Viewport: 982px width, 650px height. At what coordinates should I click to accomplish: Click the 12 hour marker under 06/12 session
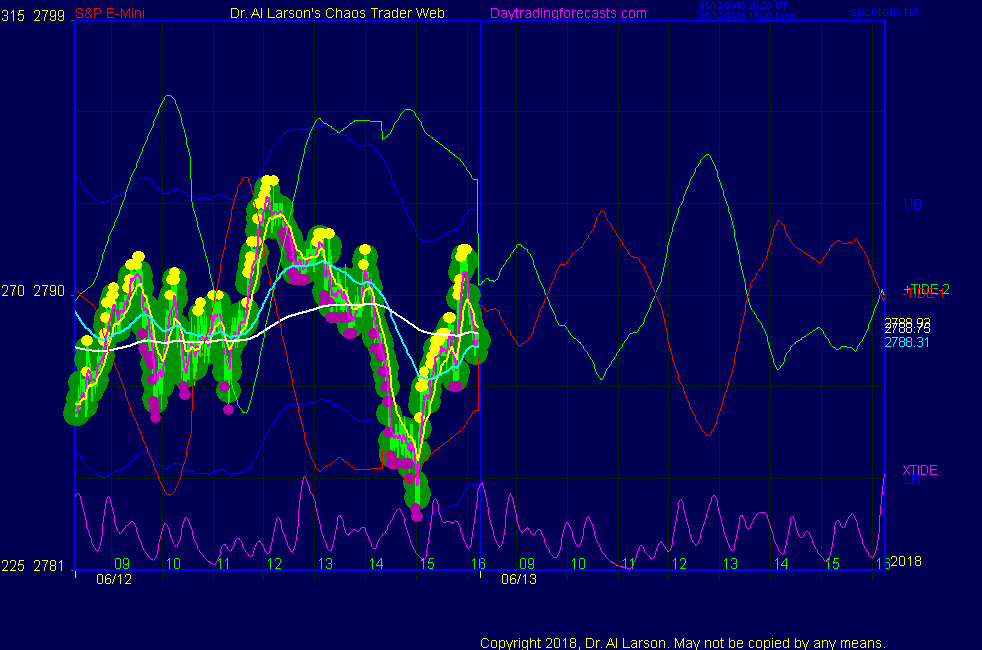pos(274,564)
